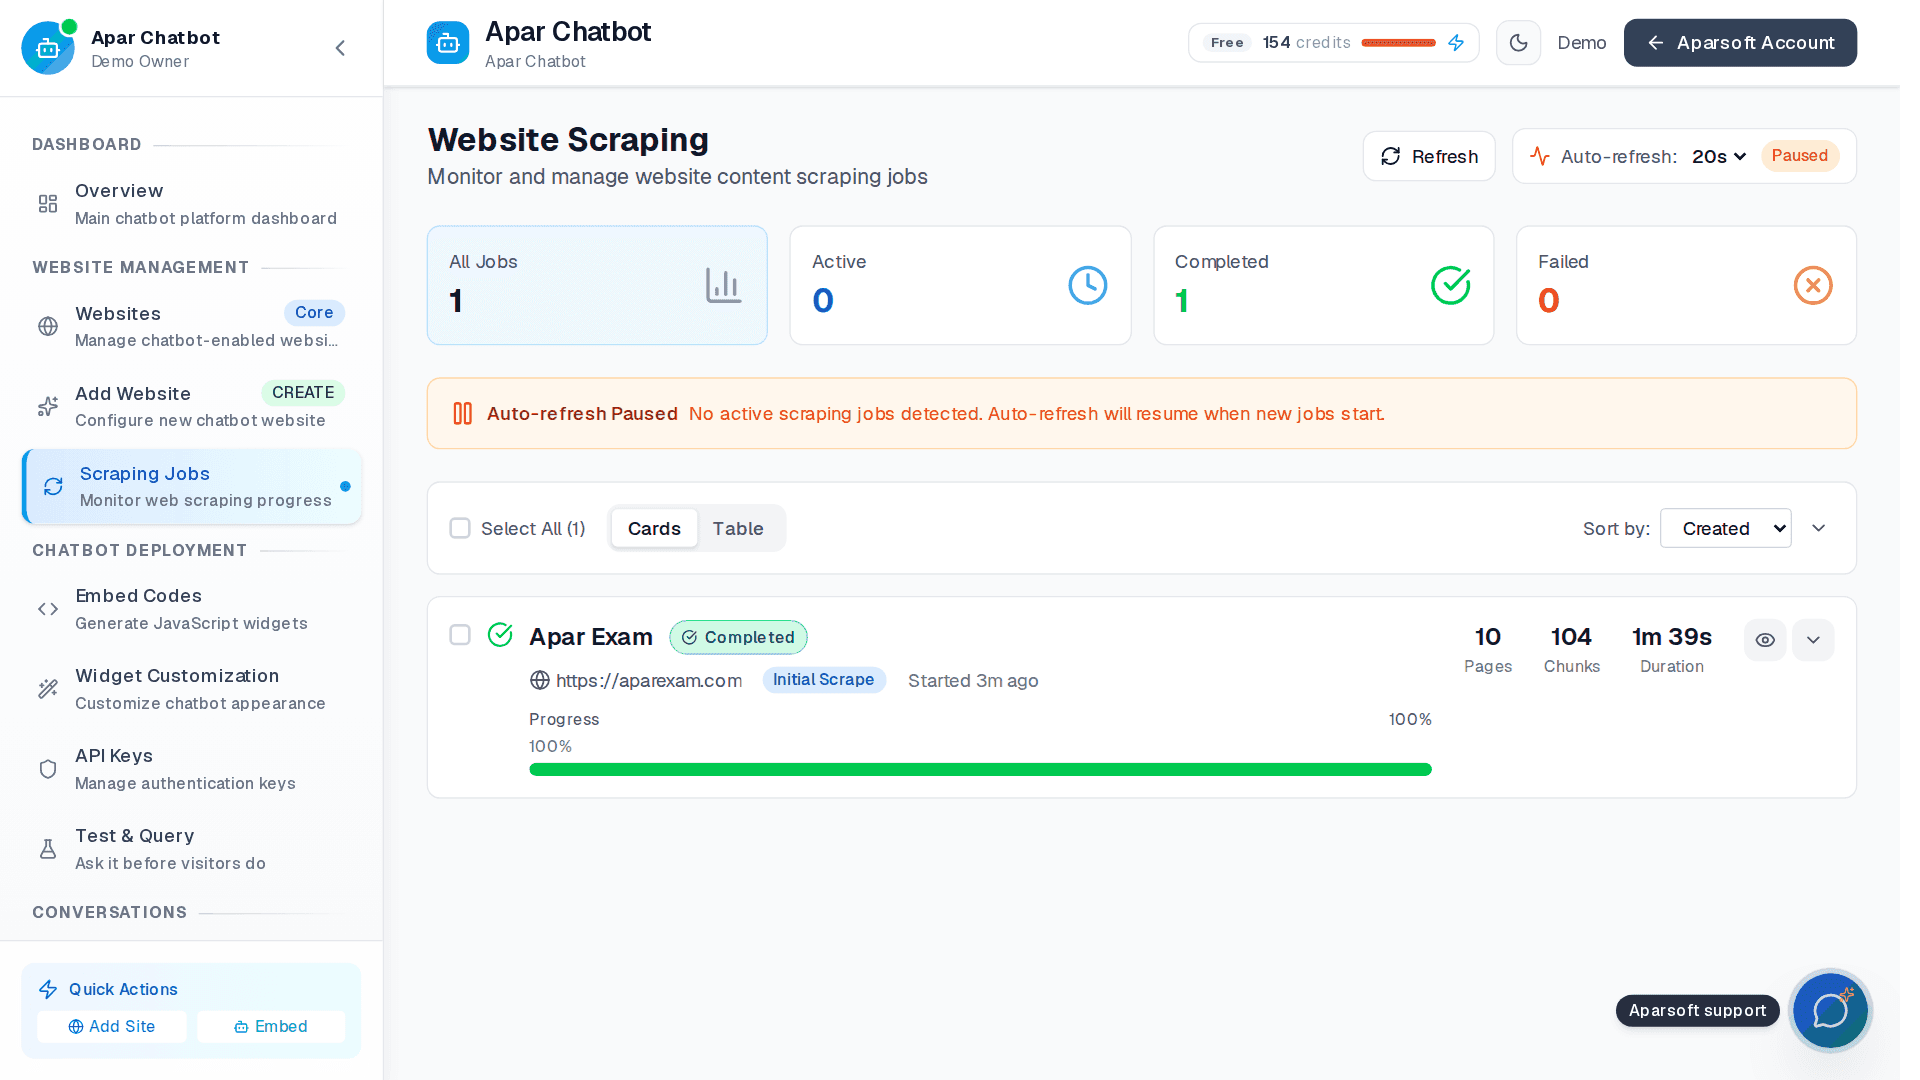Image resolution: width=1920 pixels, height=1080 pixels.
Task: Click the Embed quick action button
Action: click(x=271, y=1027)
